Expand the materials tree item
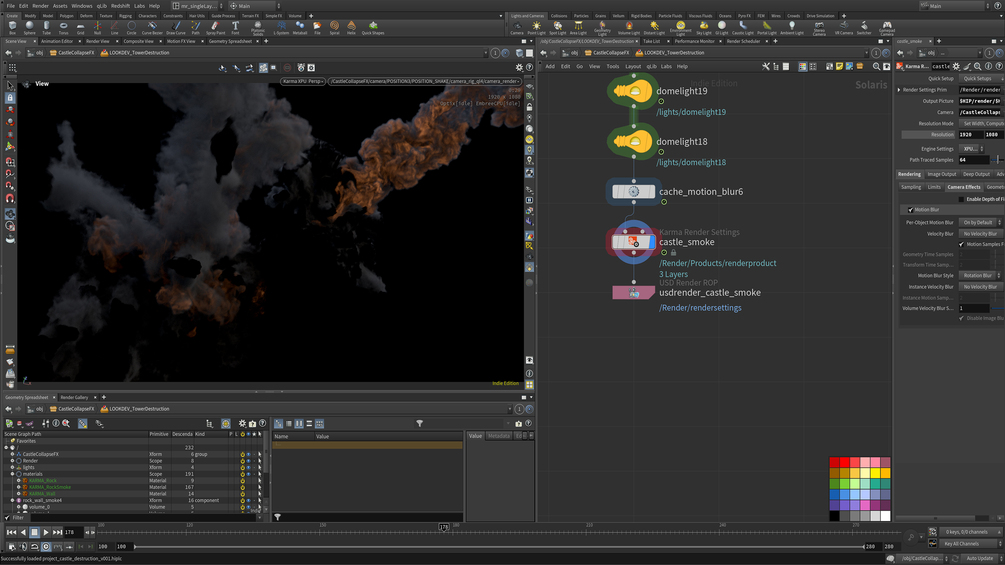1005x565 pixels. click(13, 474)
